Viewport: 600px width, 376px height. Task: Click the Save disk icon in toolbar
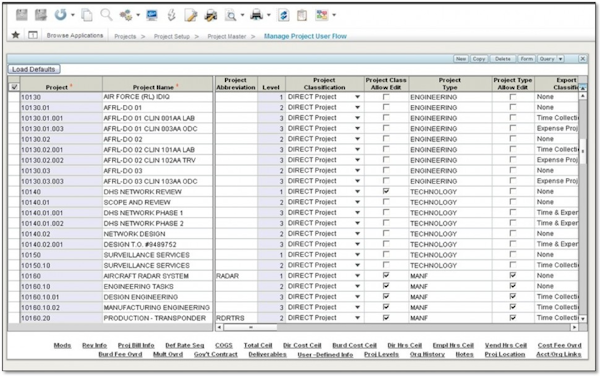coord(22,15)
